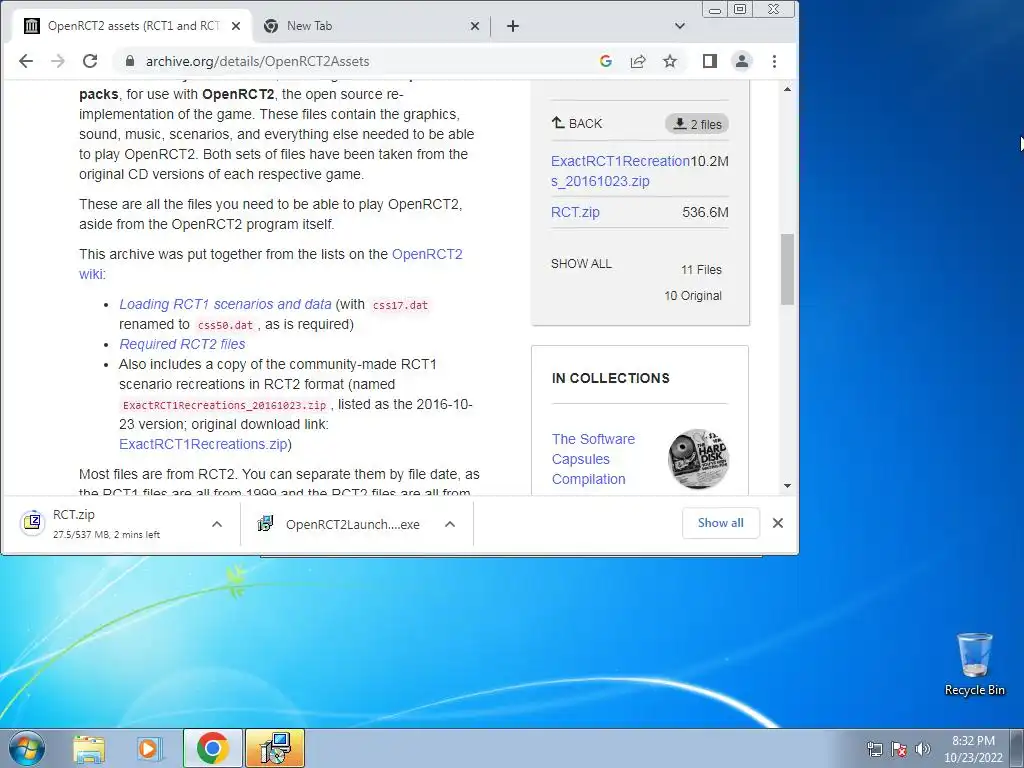Expand the RCT.zip download options chevron

pos(217,524)
